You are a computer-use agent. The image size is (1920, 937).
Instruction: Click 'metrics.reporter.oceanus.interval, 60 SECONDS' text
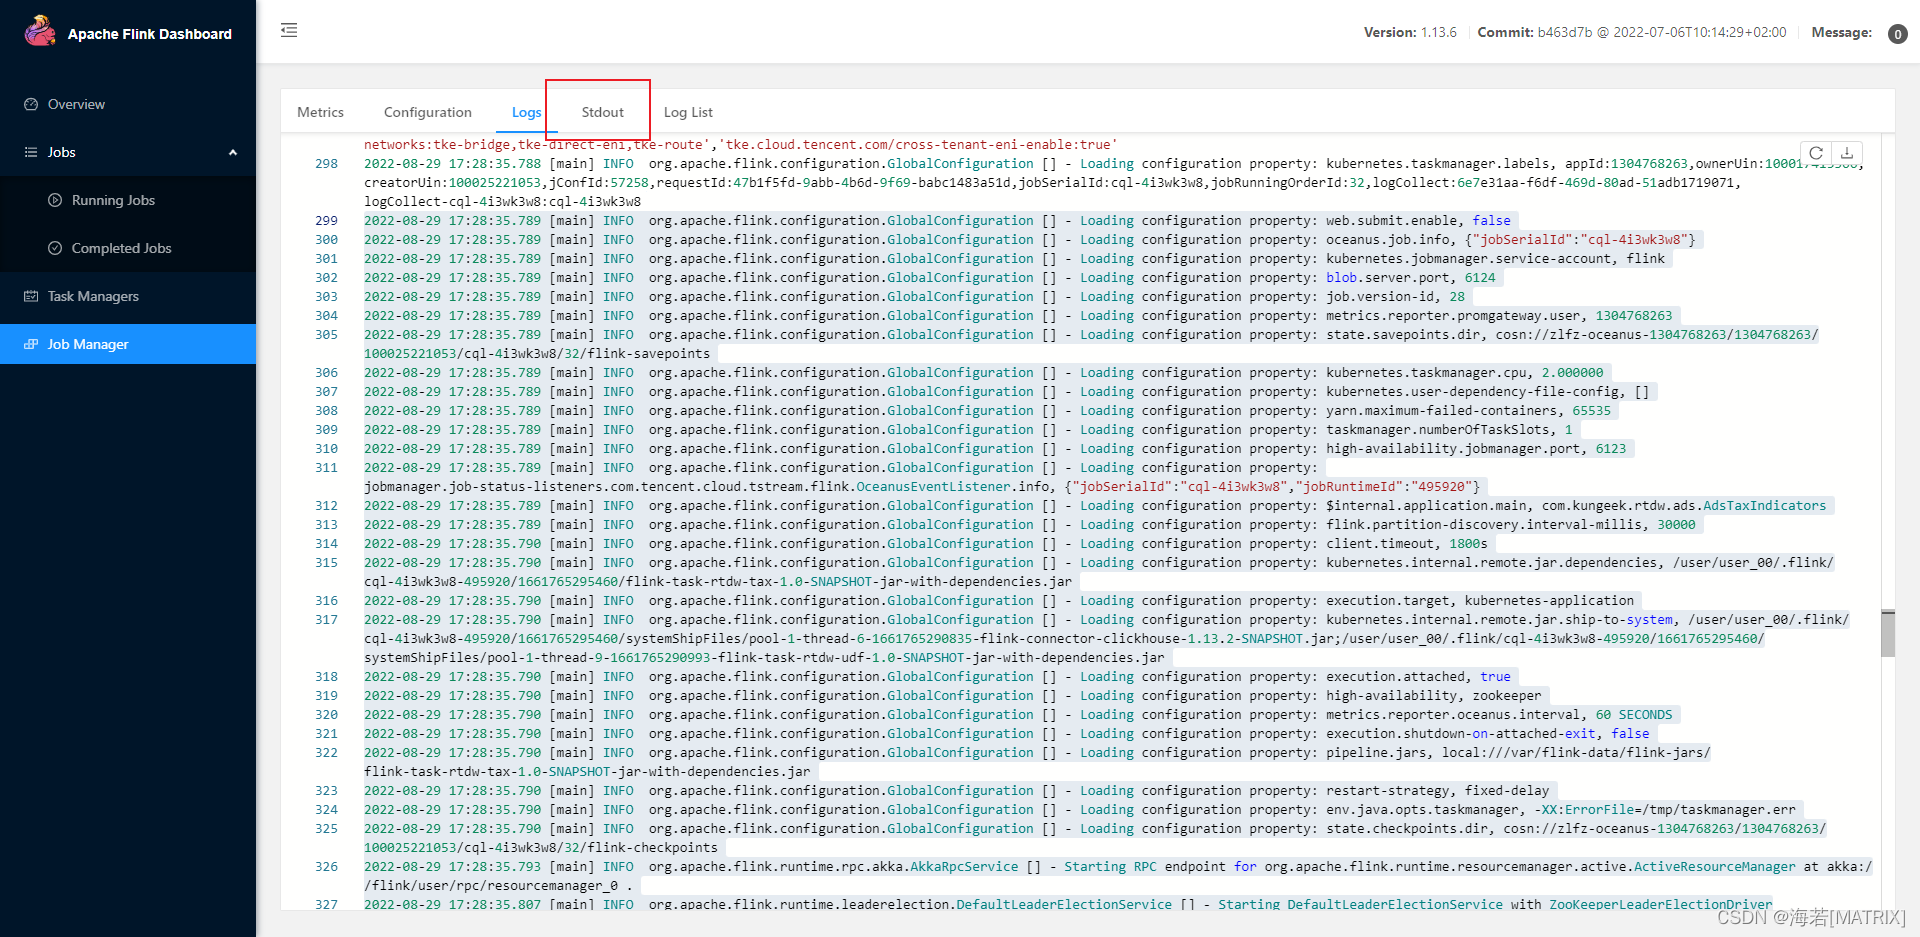click(1499, 714)
